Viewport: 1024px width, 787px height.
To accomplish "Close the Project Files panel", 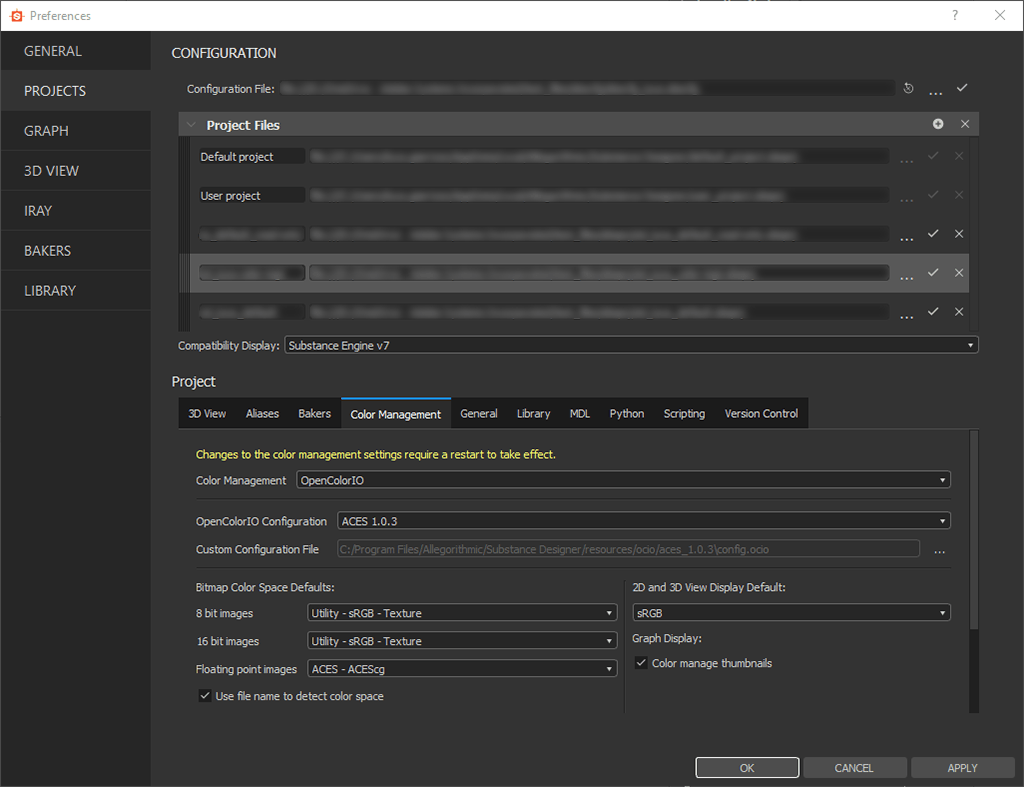I will [963, 123].
